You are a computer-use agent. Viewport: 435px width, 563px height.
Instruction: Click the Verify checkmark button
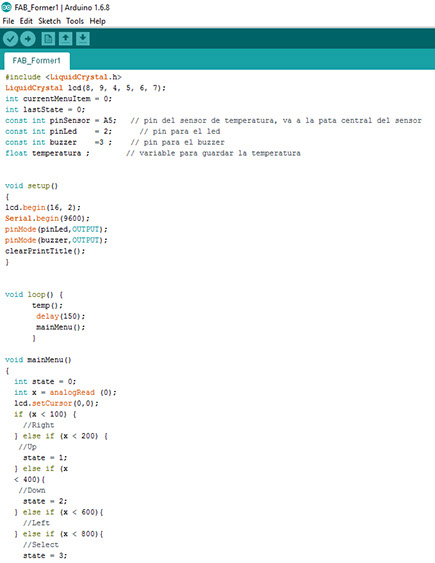click(10, 39)
